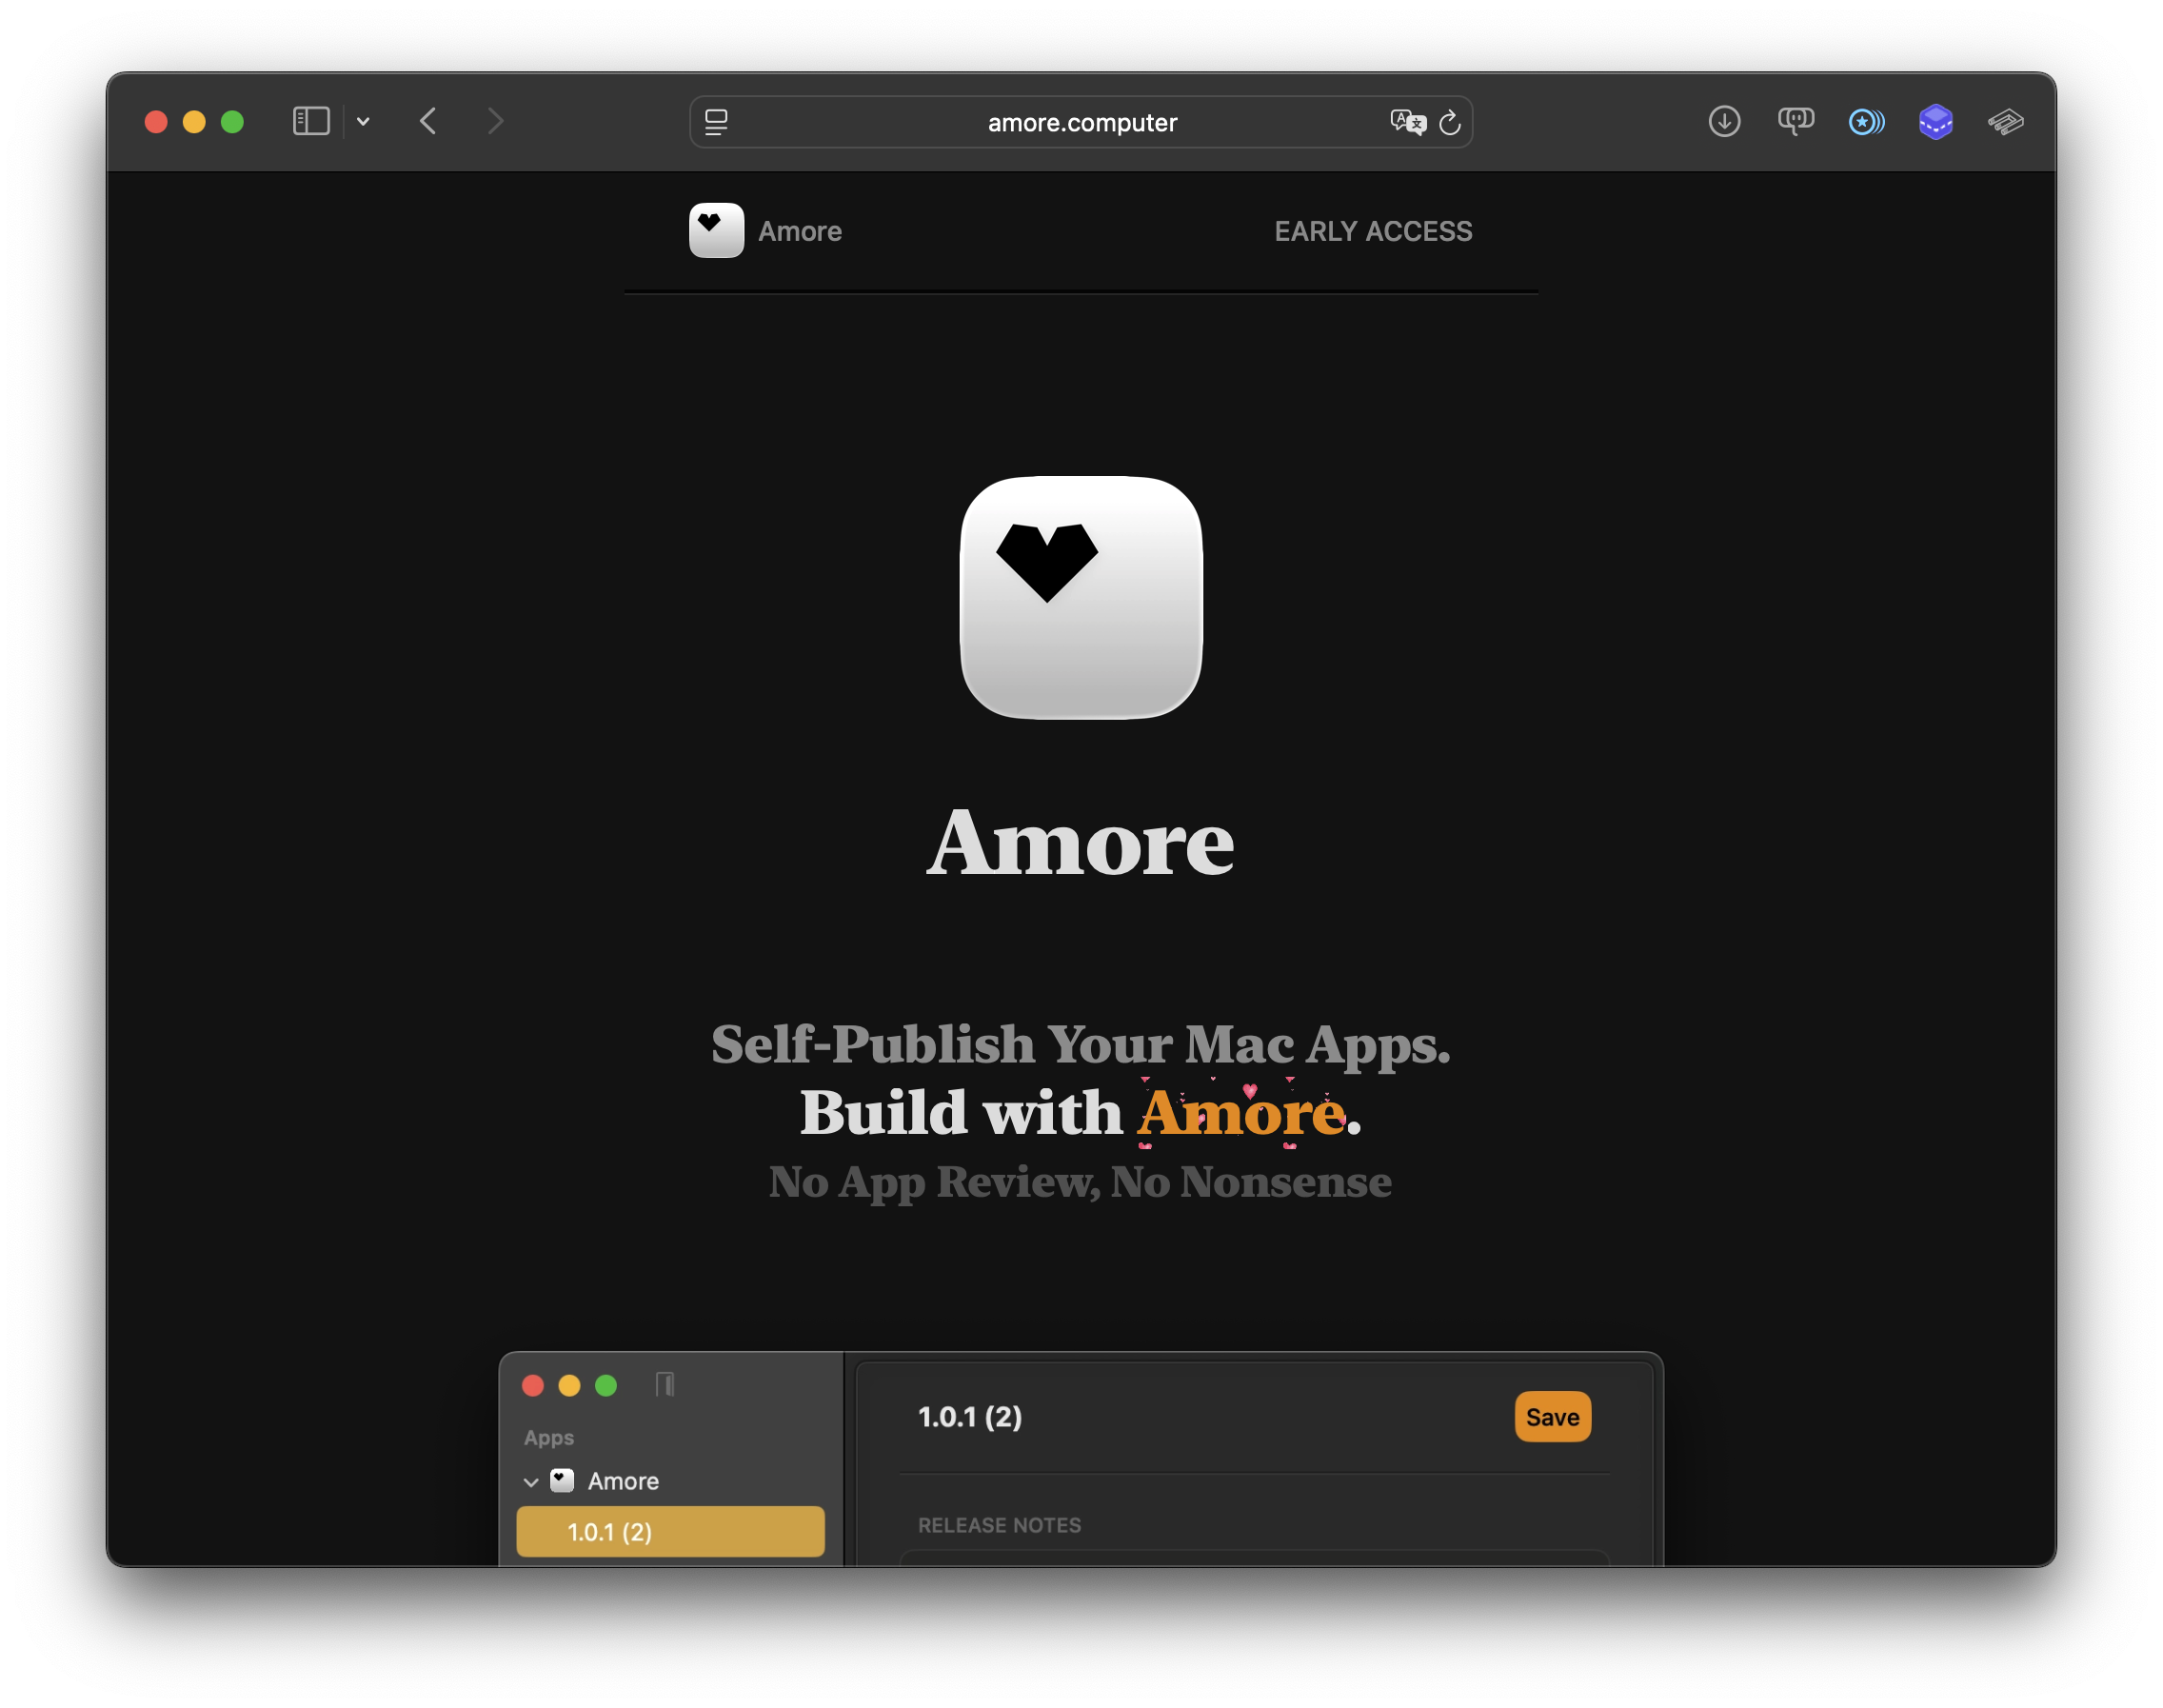The image size is (2163, 1708).
Task: Click the forward navigation arrow
Action: pyautogui.click(x=495, y=122)
